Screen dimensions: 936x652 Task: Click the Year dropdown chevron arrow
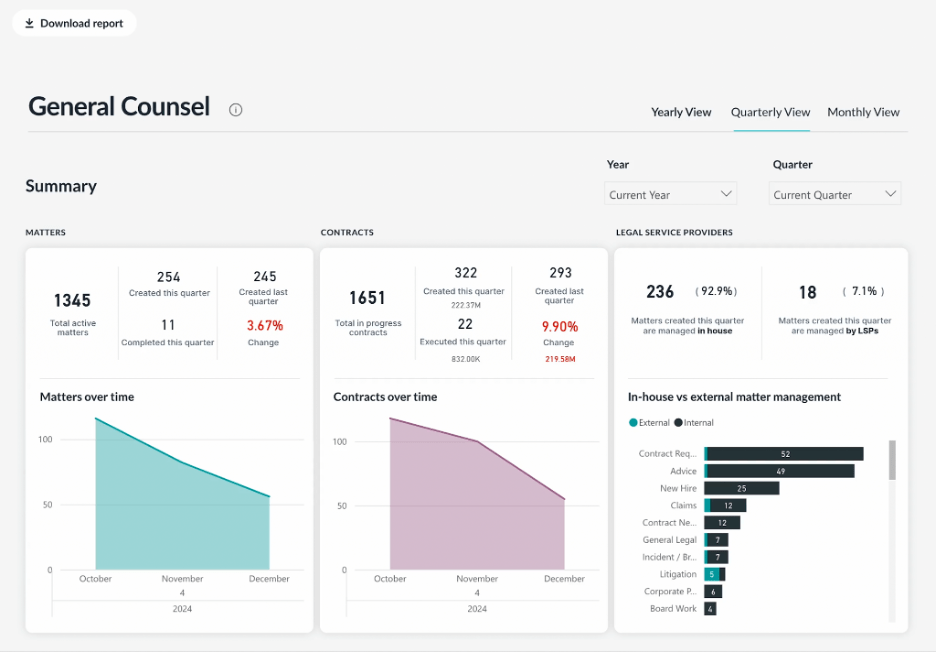(727, 193)
